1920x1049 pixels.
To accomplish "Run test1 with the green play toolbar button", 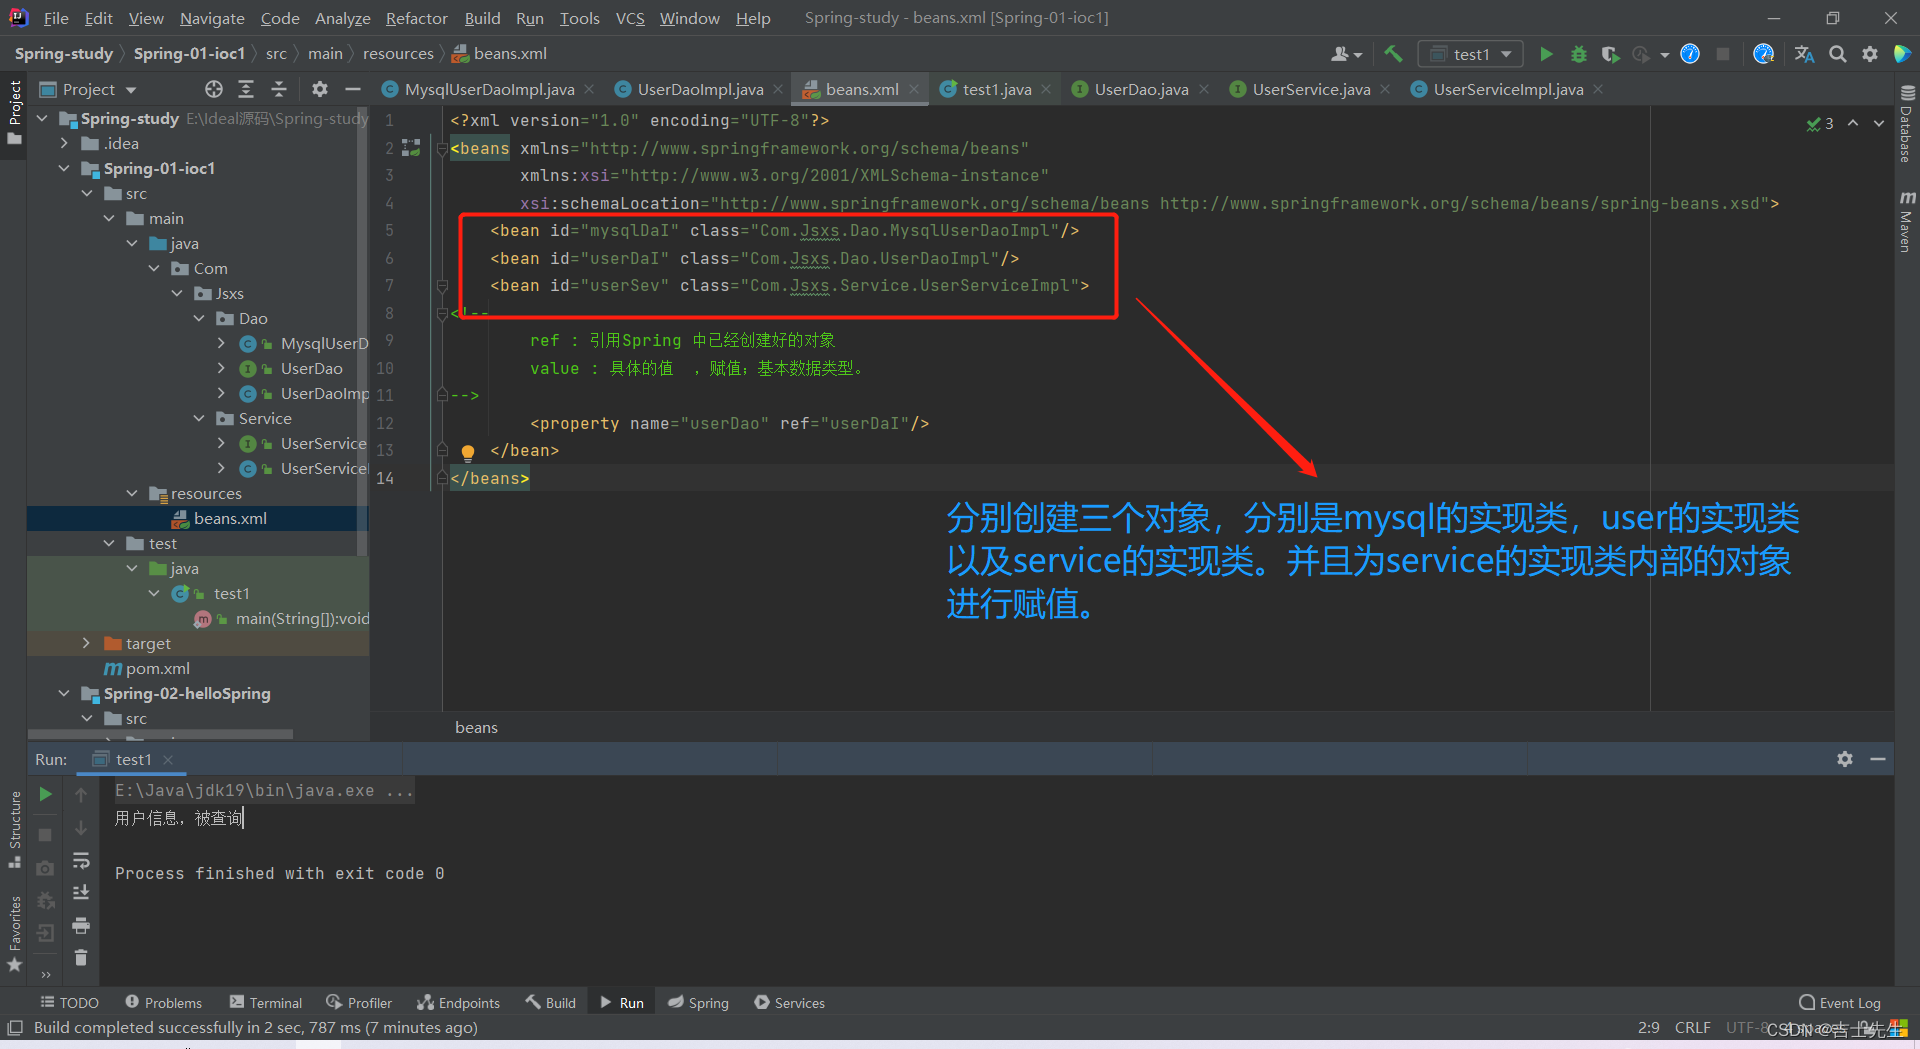I will [1546, 54].
